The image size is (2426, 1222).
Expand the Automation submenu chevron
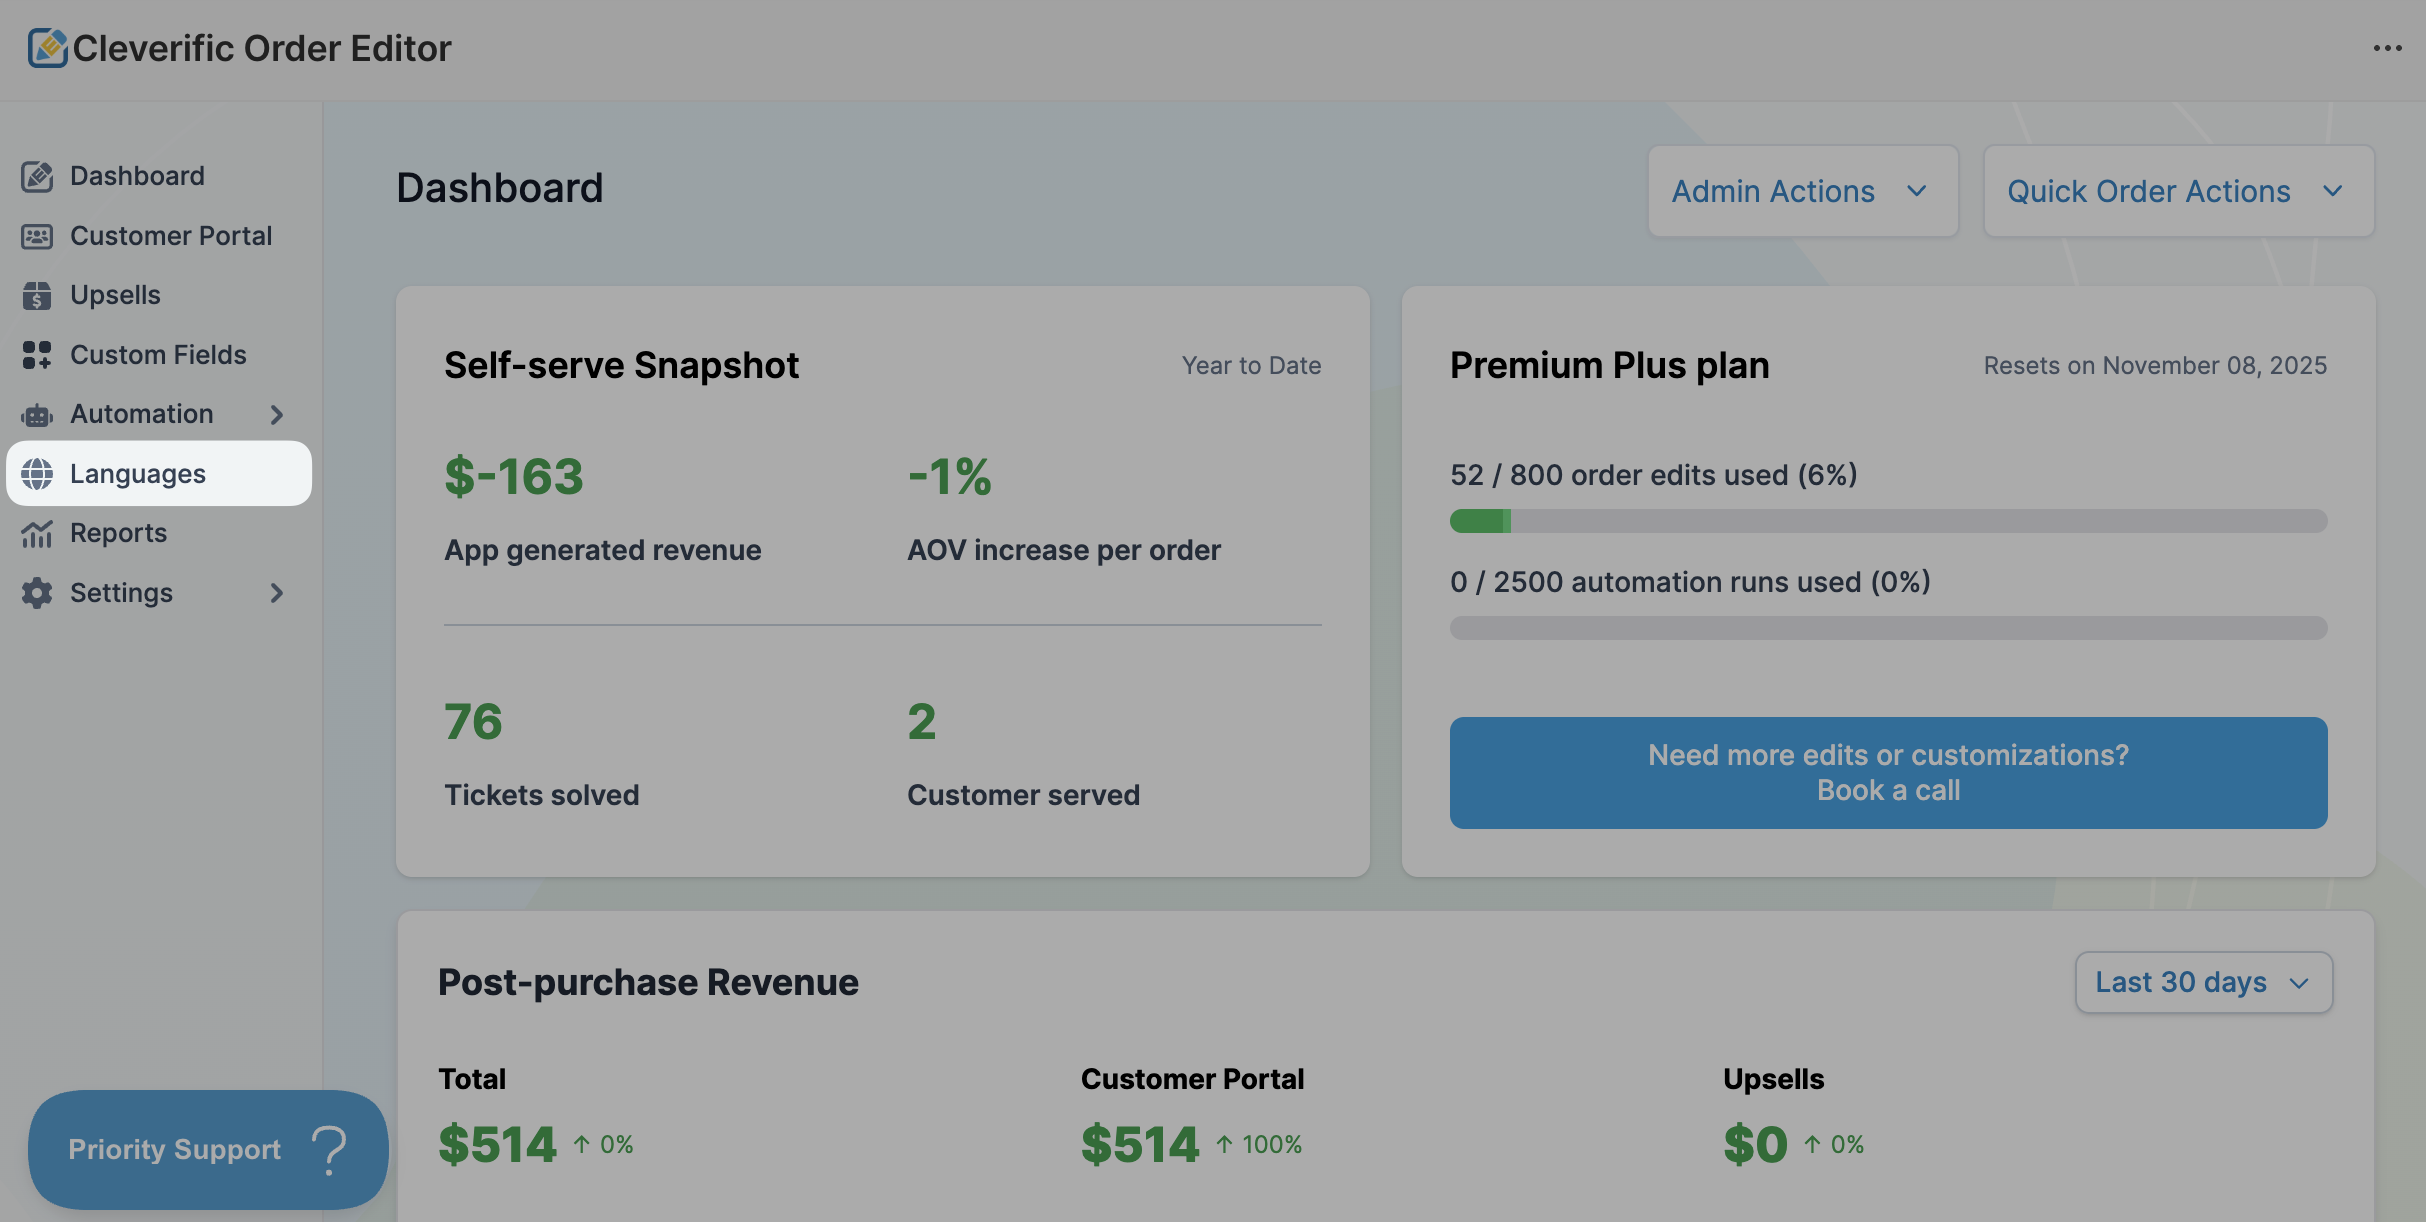277,414
